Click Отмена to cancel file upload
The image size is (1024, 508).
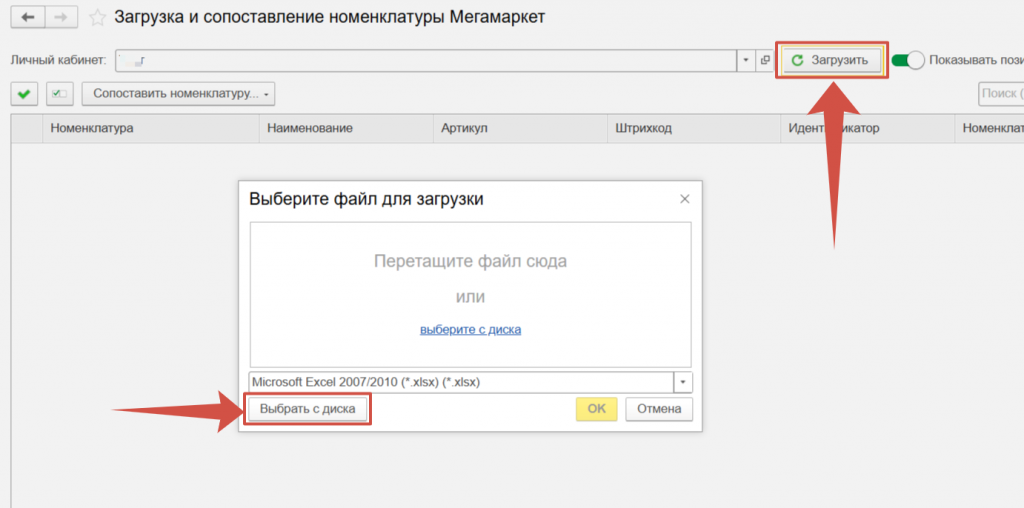659,409
